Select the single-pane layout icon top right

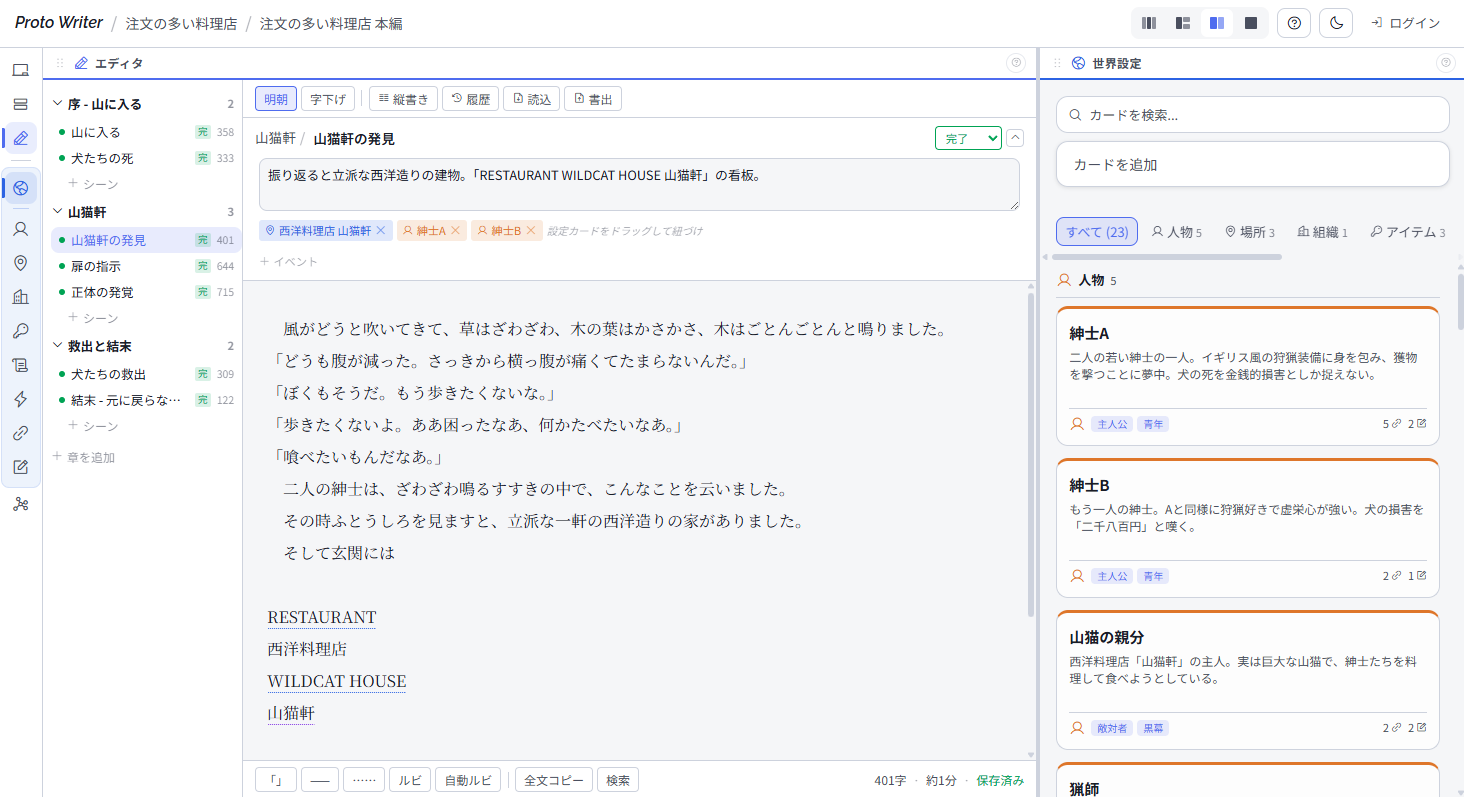point(1250,22)
